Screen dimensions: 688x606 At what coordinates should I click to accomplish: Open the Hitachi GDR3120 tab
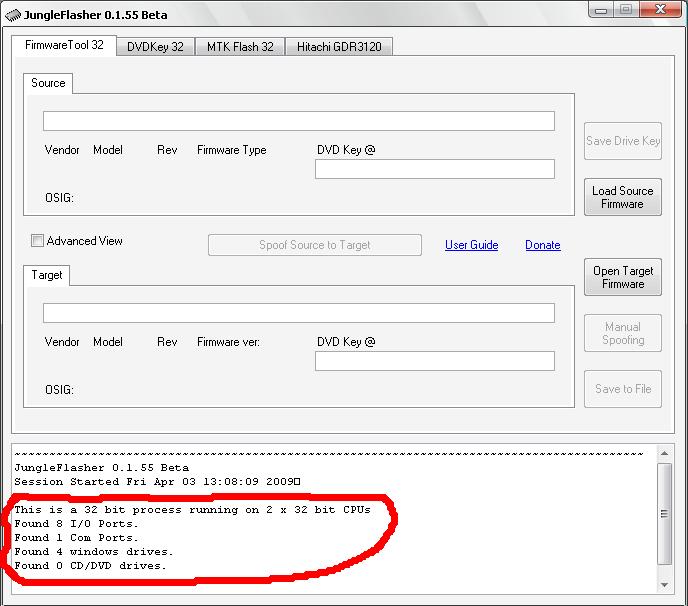[x=339, y=47]
